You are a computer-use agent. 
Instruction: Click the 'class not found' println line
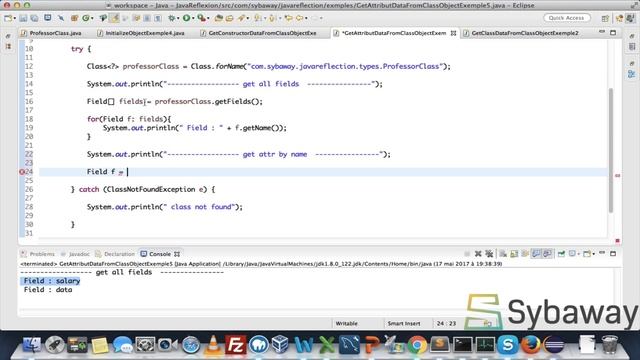164,207
